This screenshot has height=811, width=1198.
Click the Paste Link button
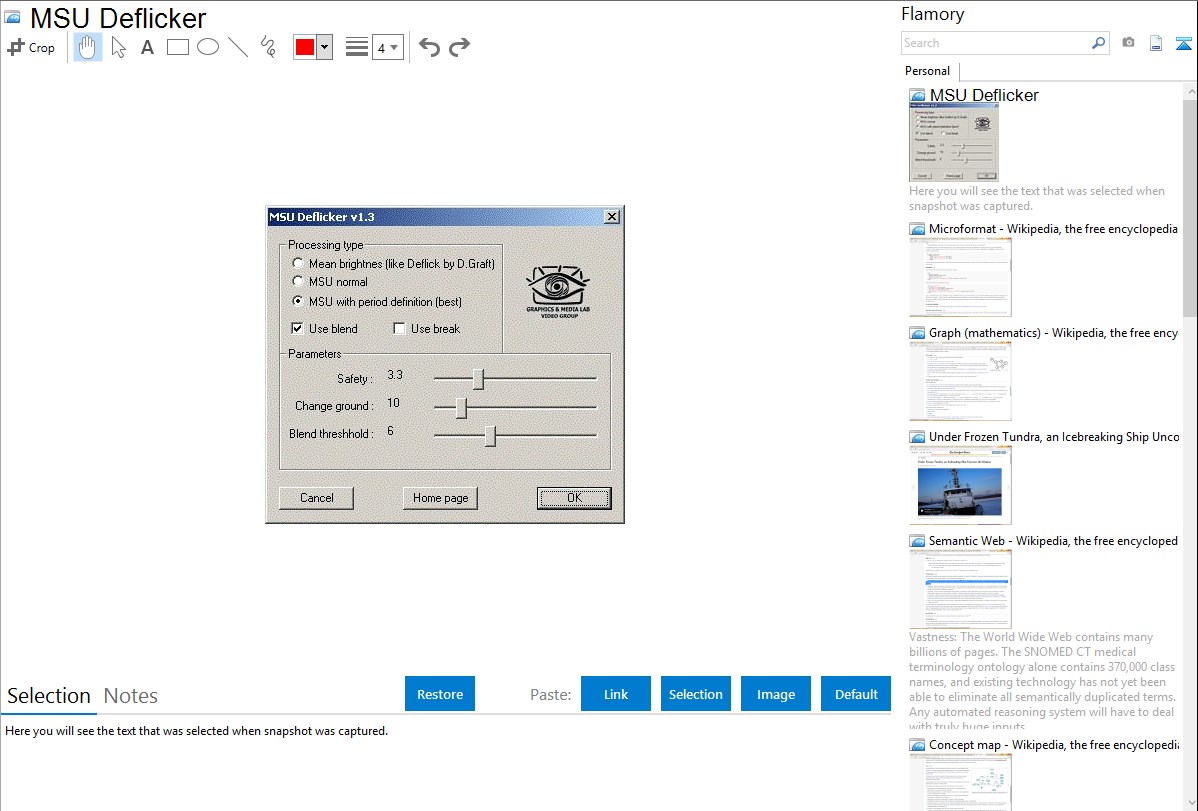pyautogui.click(x=616, y=694)
